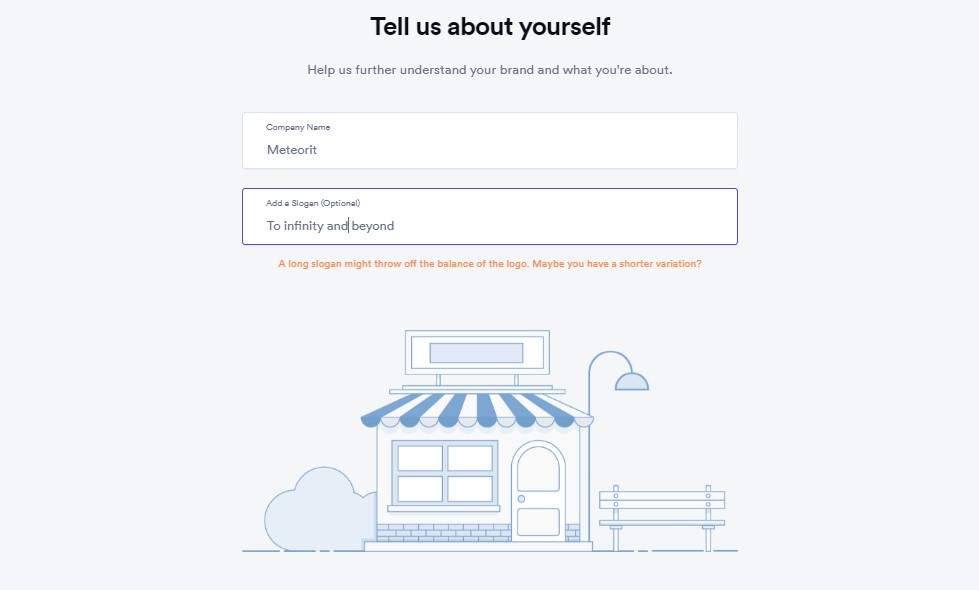Image resolution: width=979 pixels, height=590 pixels.
Task: Click the park bench illustration
Action: click(x=661, y=508)
